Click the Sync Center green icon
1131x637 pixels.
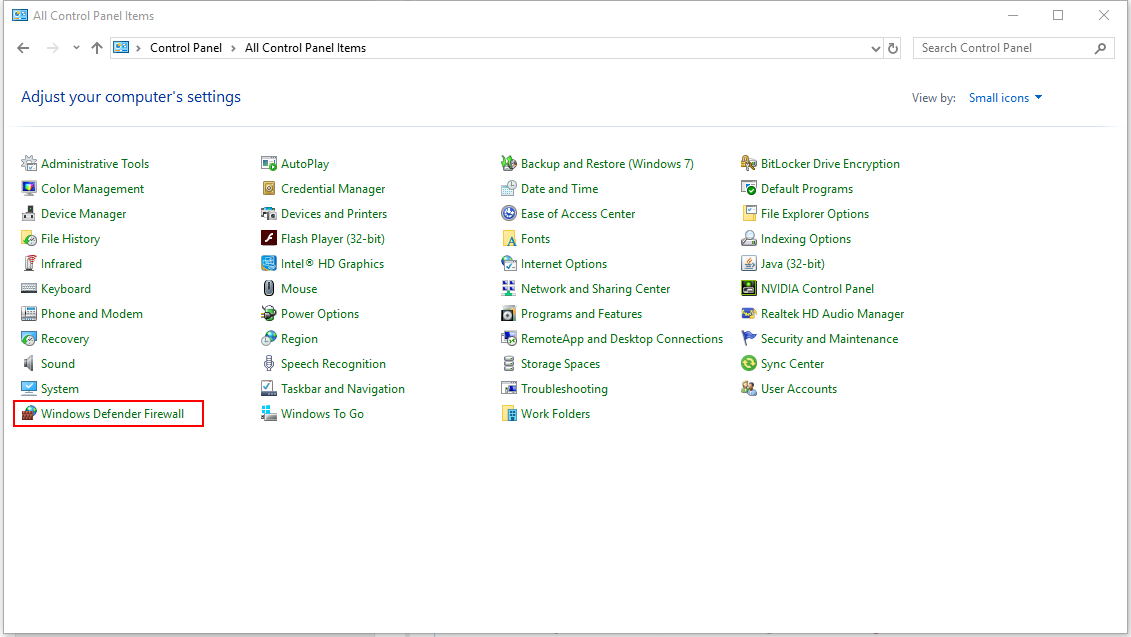click(749, 364)
